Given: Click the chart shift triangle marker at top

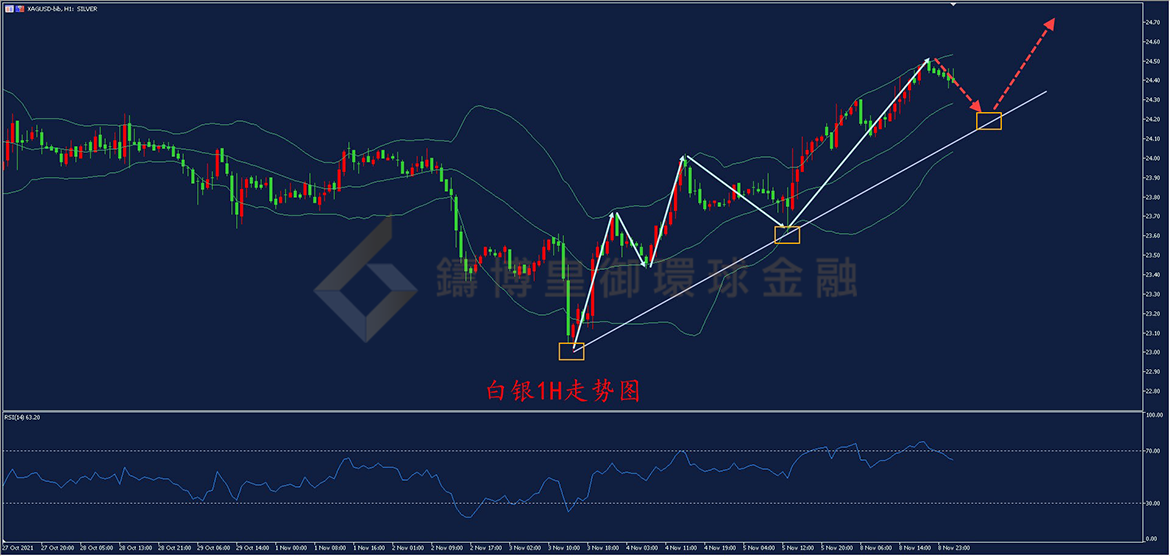Looking at the screenshot, I should (x=953, y=4).
